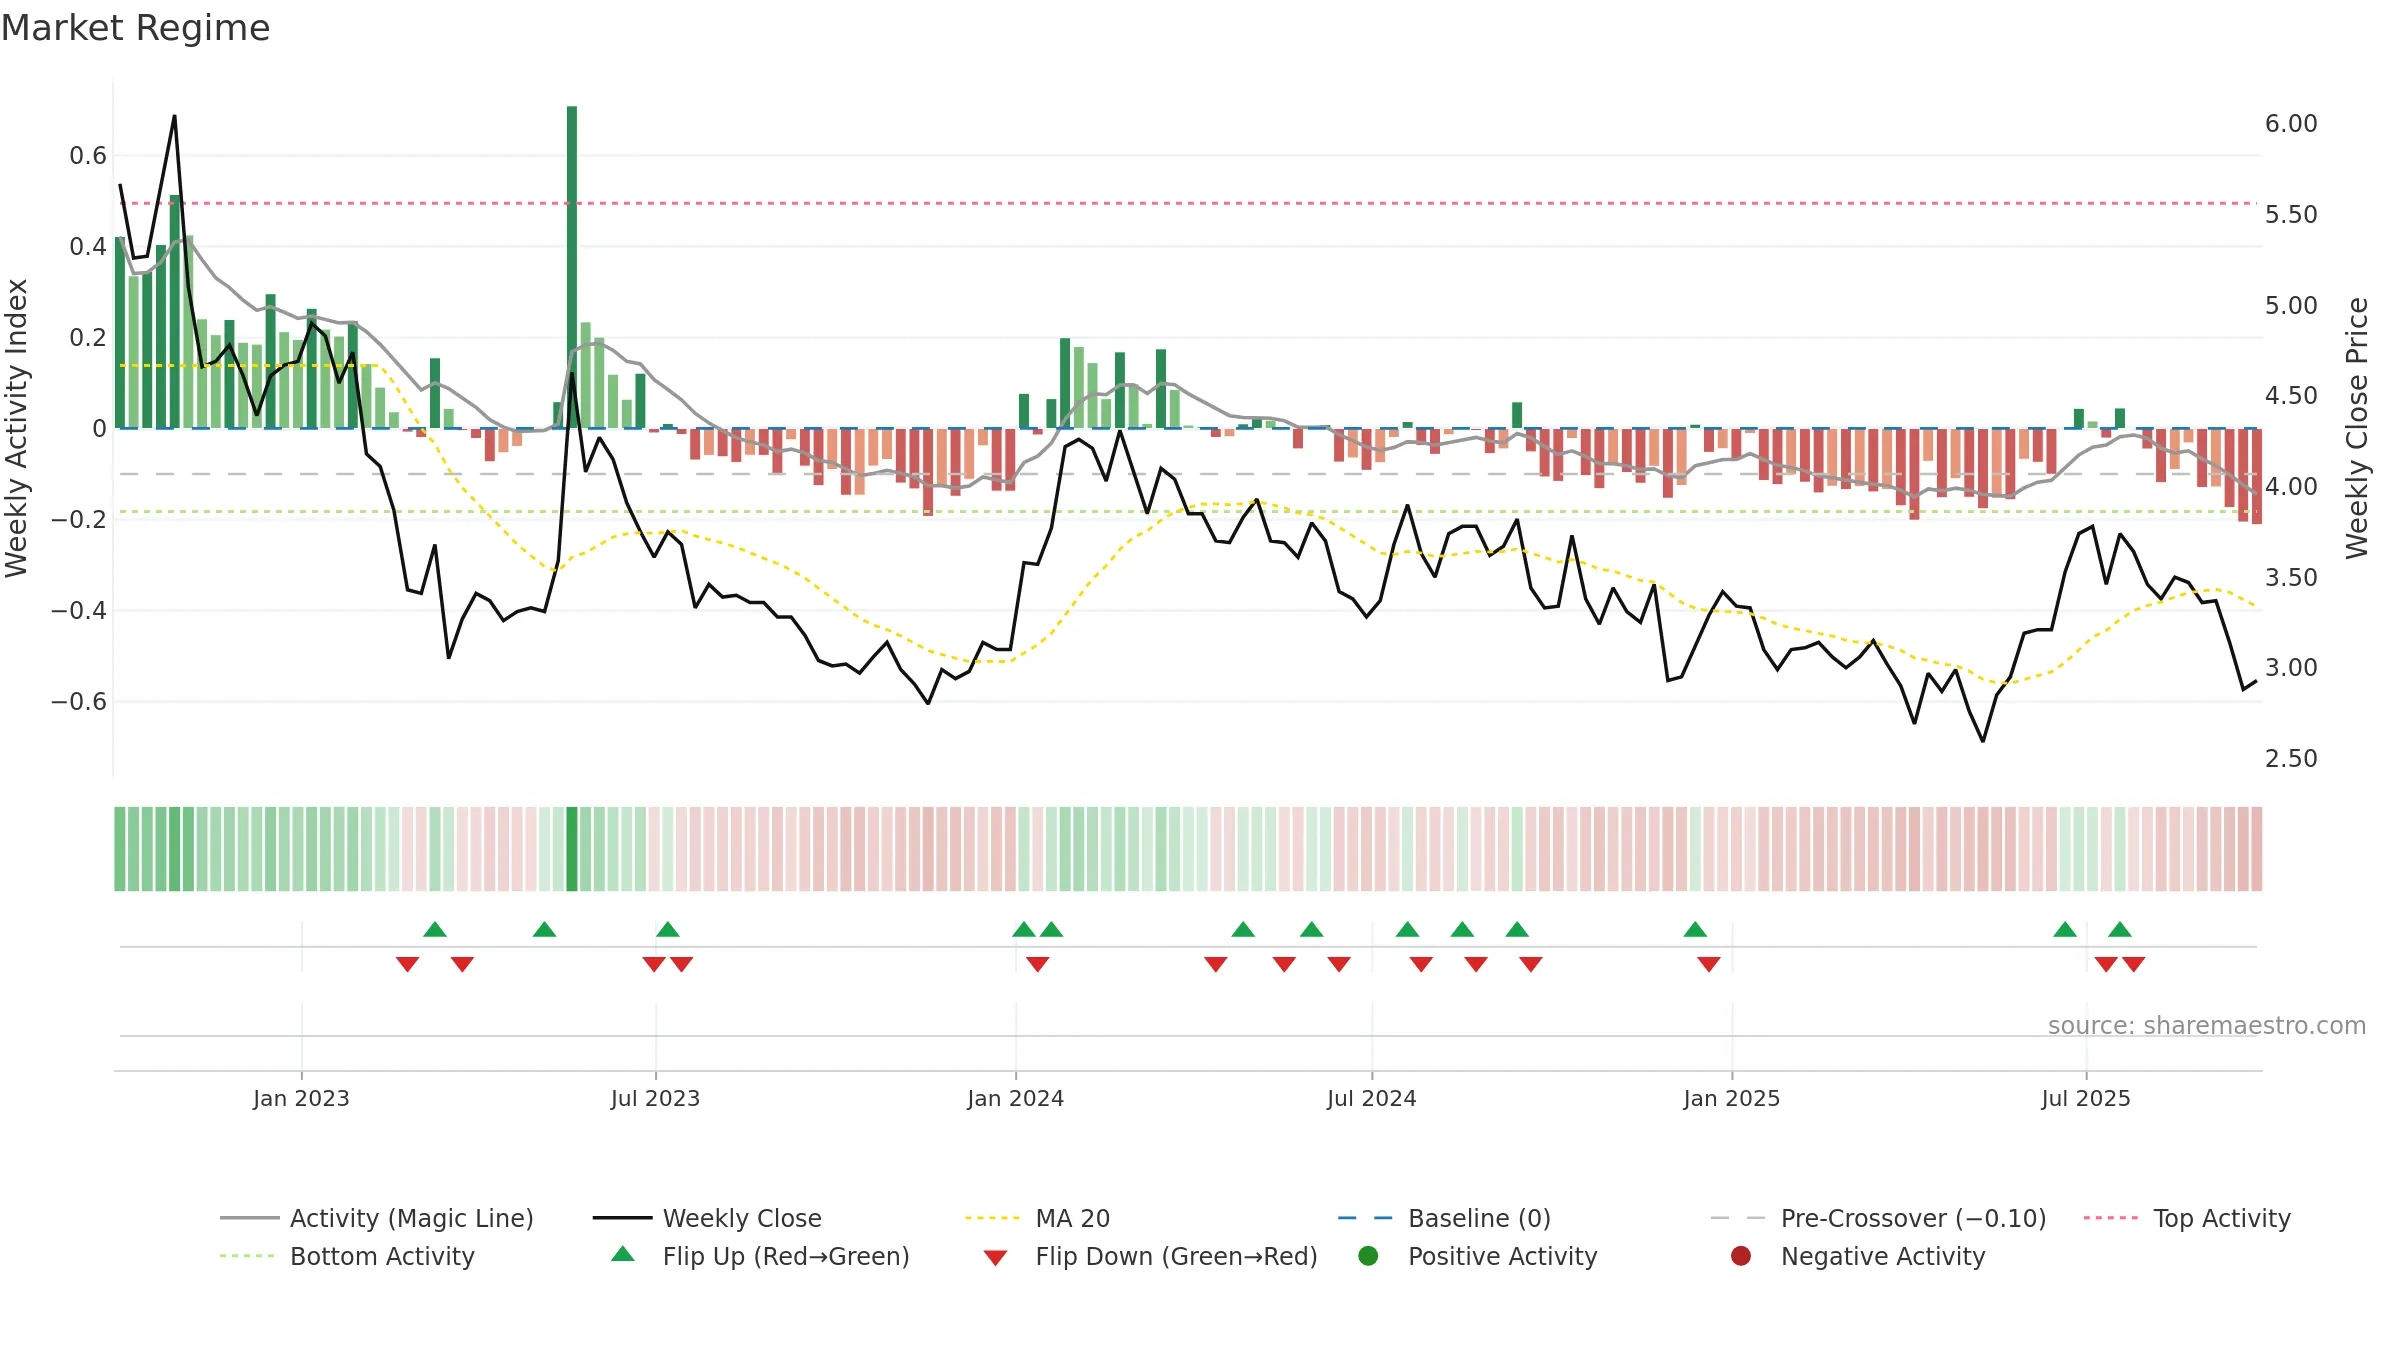Click the Jan 2025 axis label
Image resolution: width=2400 pixels, height=1350 pixels.
click(1731, 1098)
